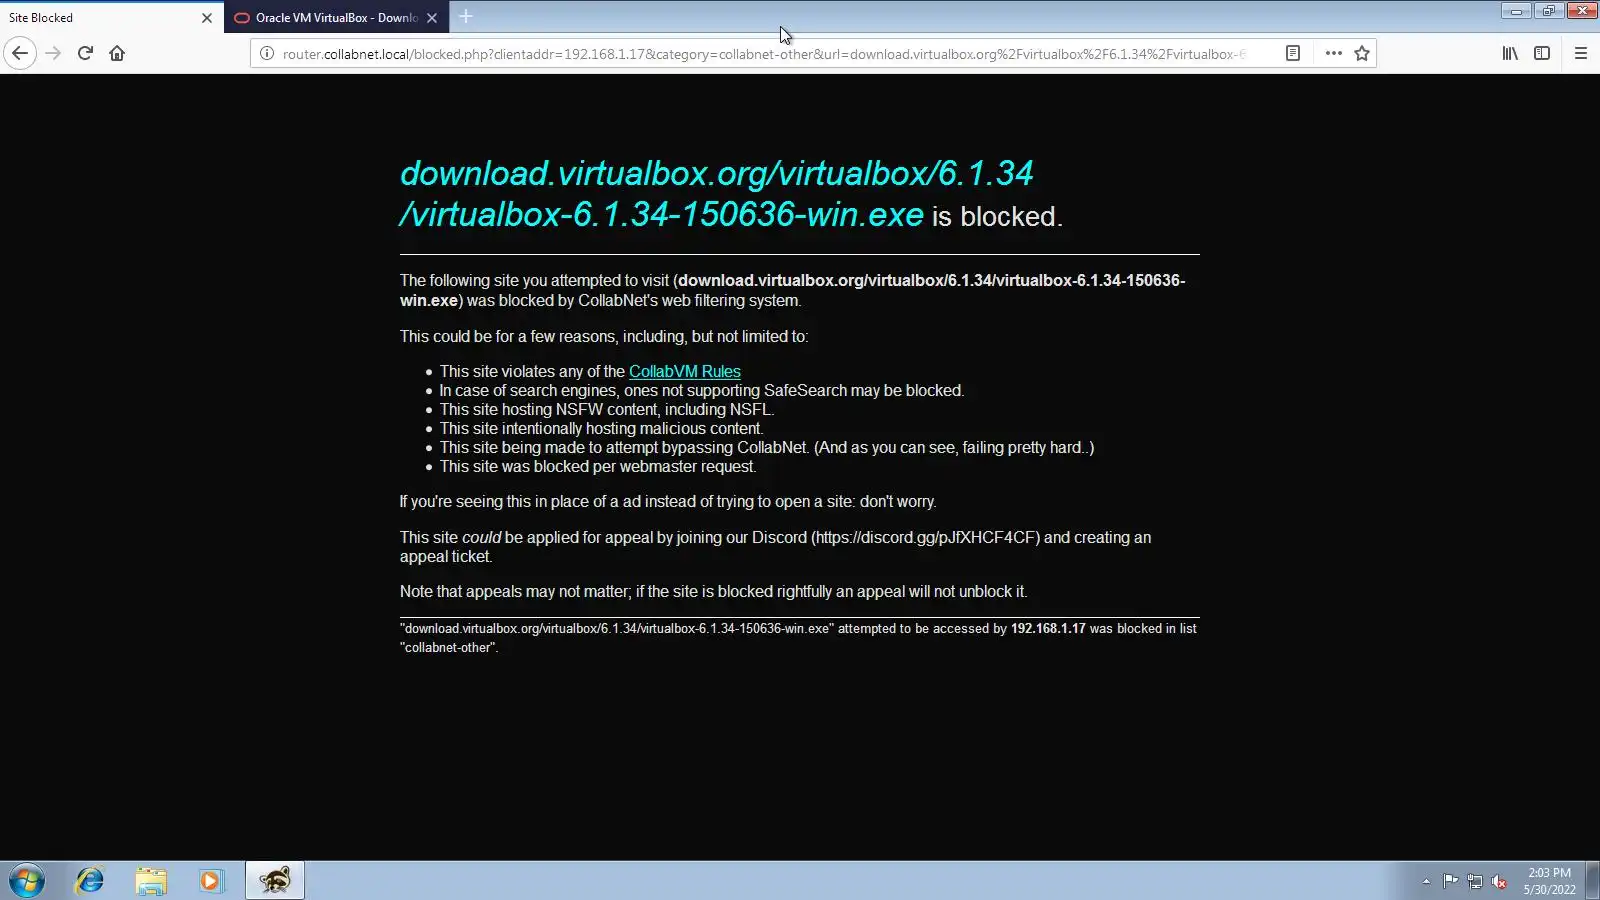1600x900 pixels.
Task: Close the Oracle VM VirtualBox tab
Action: pyautogui.click(x=432, y=18)
